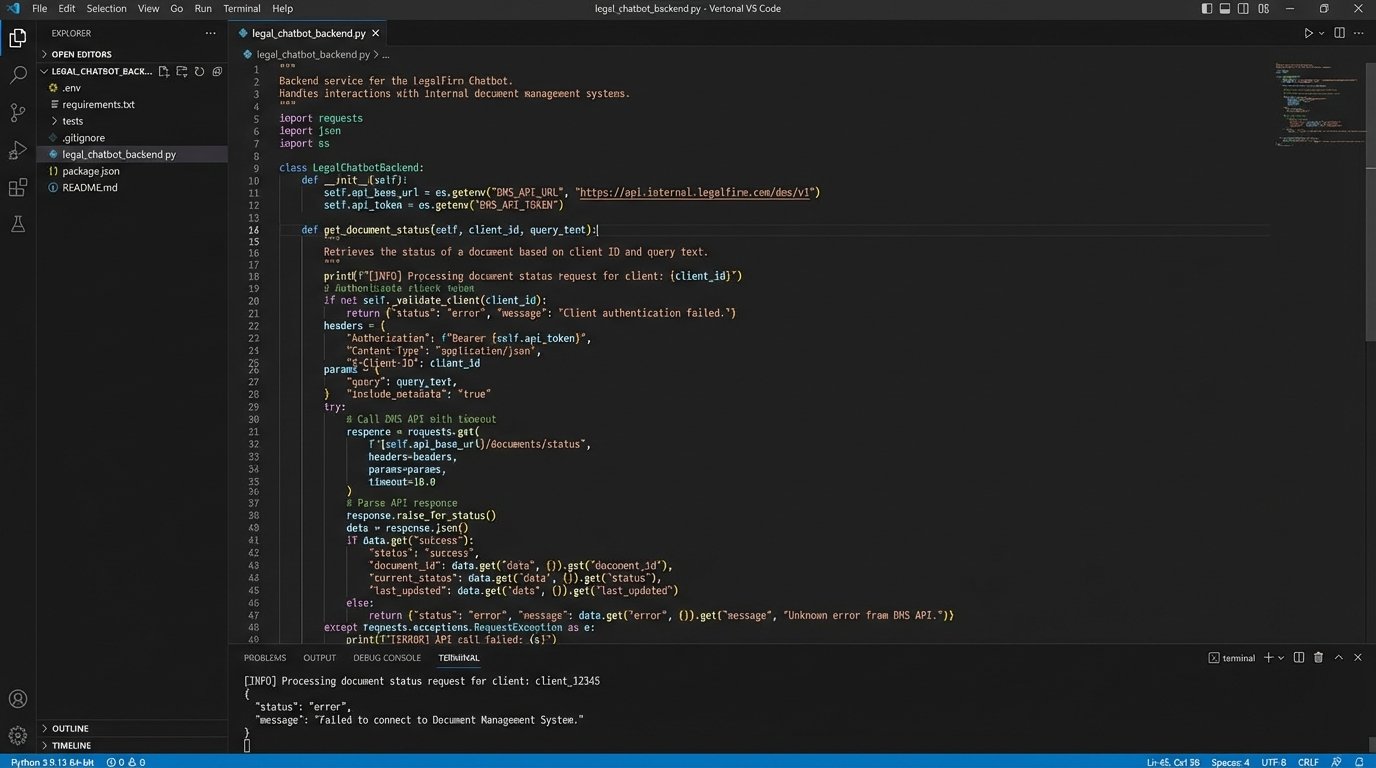The width and height of the screenshot is (1376, 768).
Task: Expand the OPEN EDITORS section
Action: coord(81,54)
